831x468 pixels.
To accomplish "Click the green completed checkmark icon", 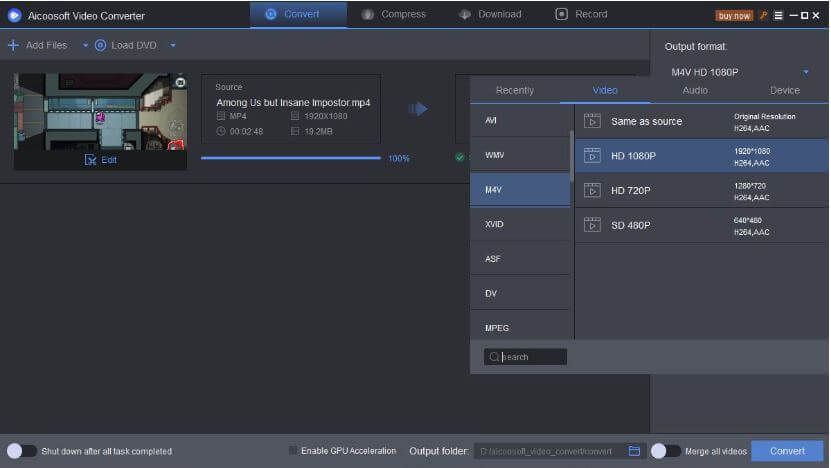I will tap(459, 157).
